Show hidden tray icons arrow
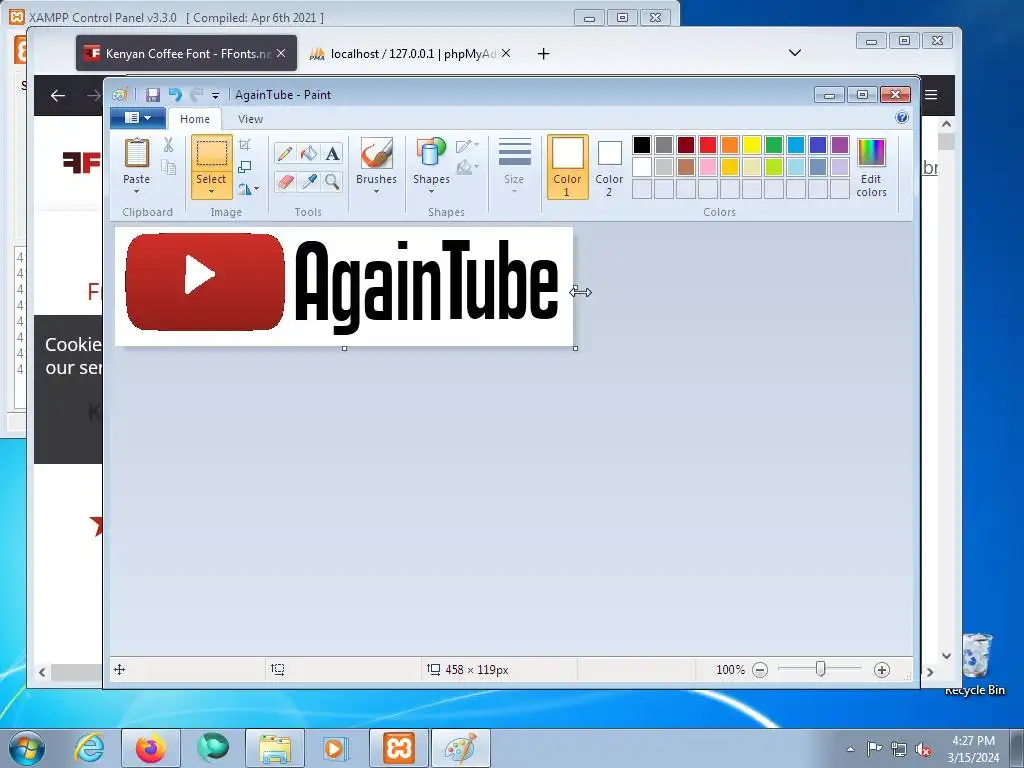1024x768 pixels. coord(850,749)
